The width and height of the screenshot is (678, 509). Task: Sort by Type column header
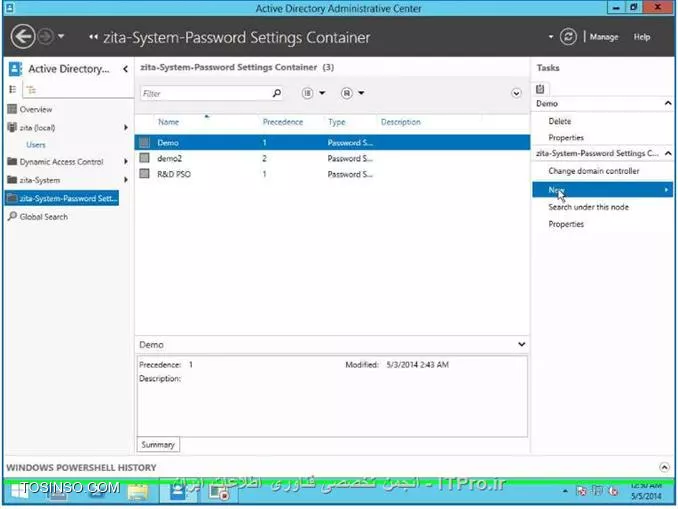coord(336,122)
